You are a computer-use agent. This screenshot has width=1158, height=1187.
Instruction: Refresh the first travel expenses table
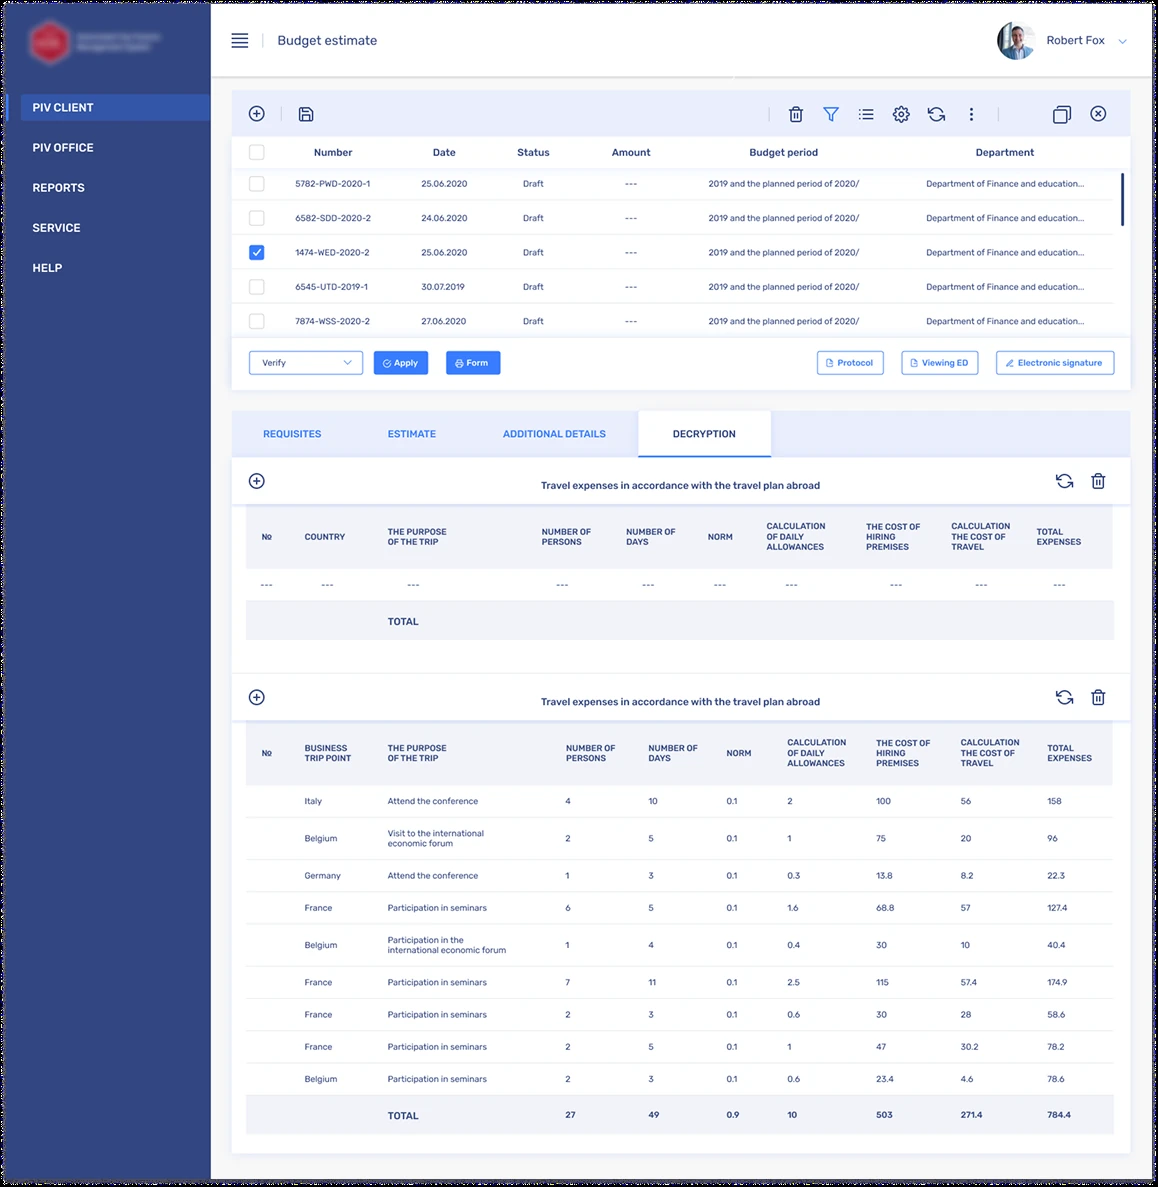pyautogui.click(x=1064, y=481)
